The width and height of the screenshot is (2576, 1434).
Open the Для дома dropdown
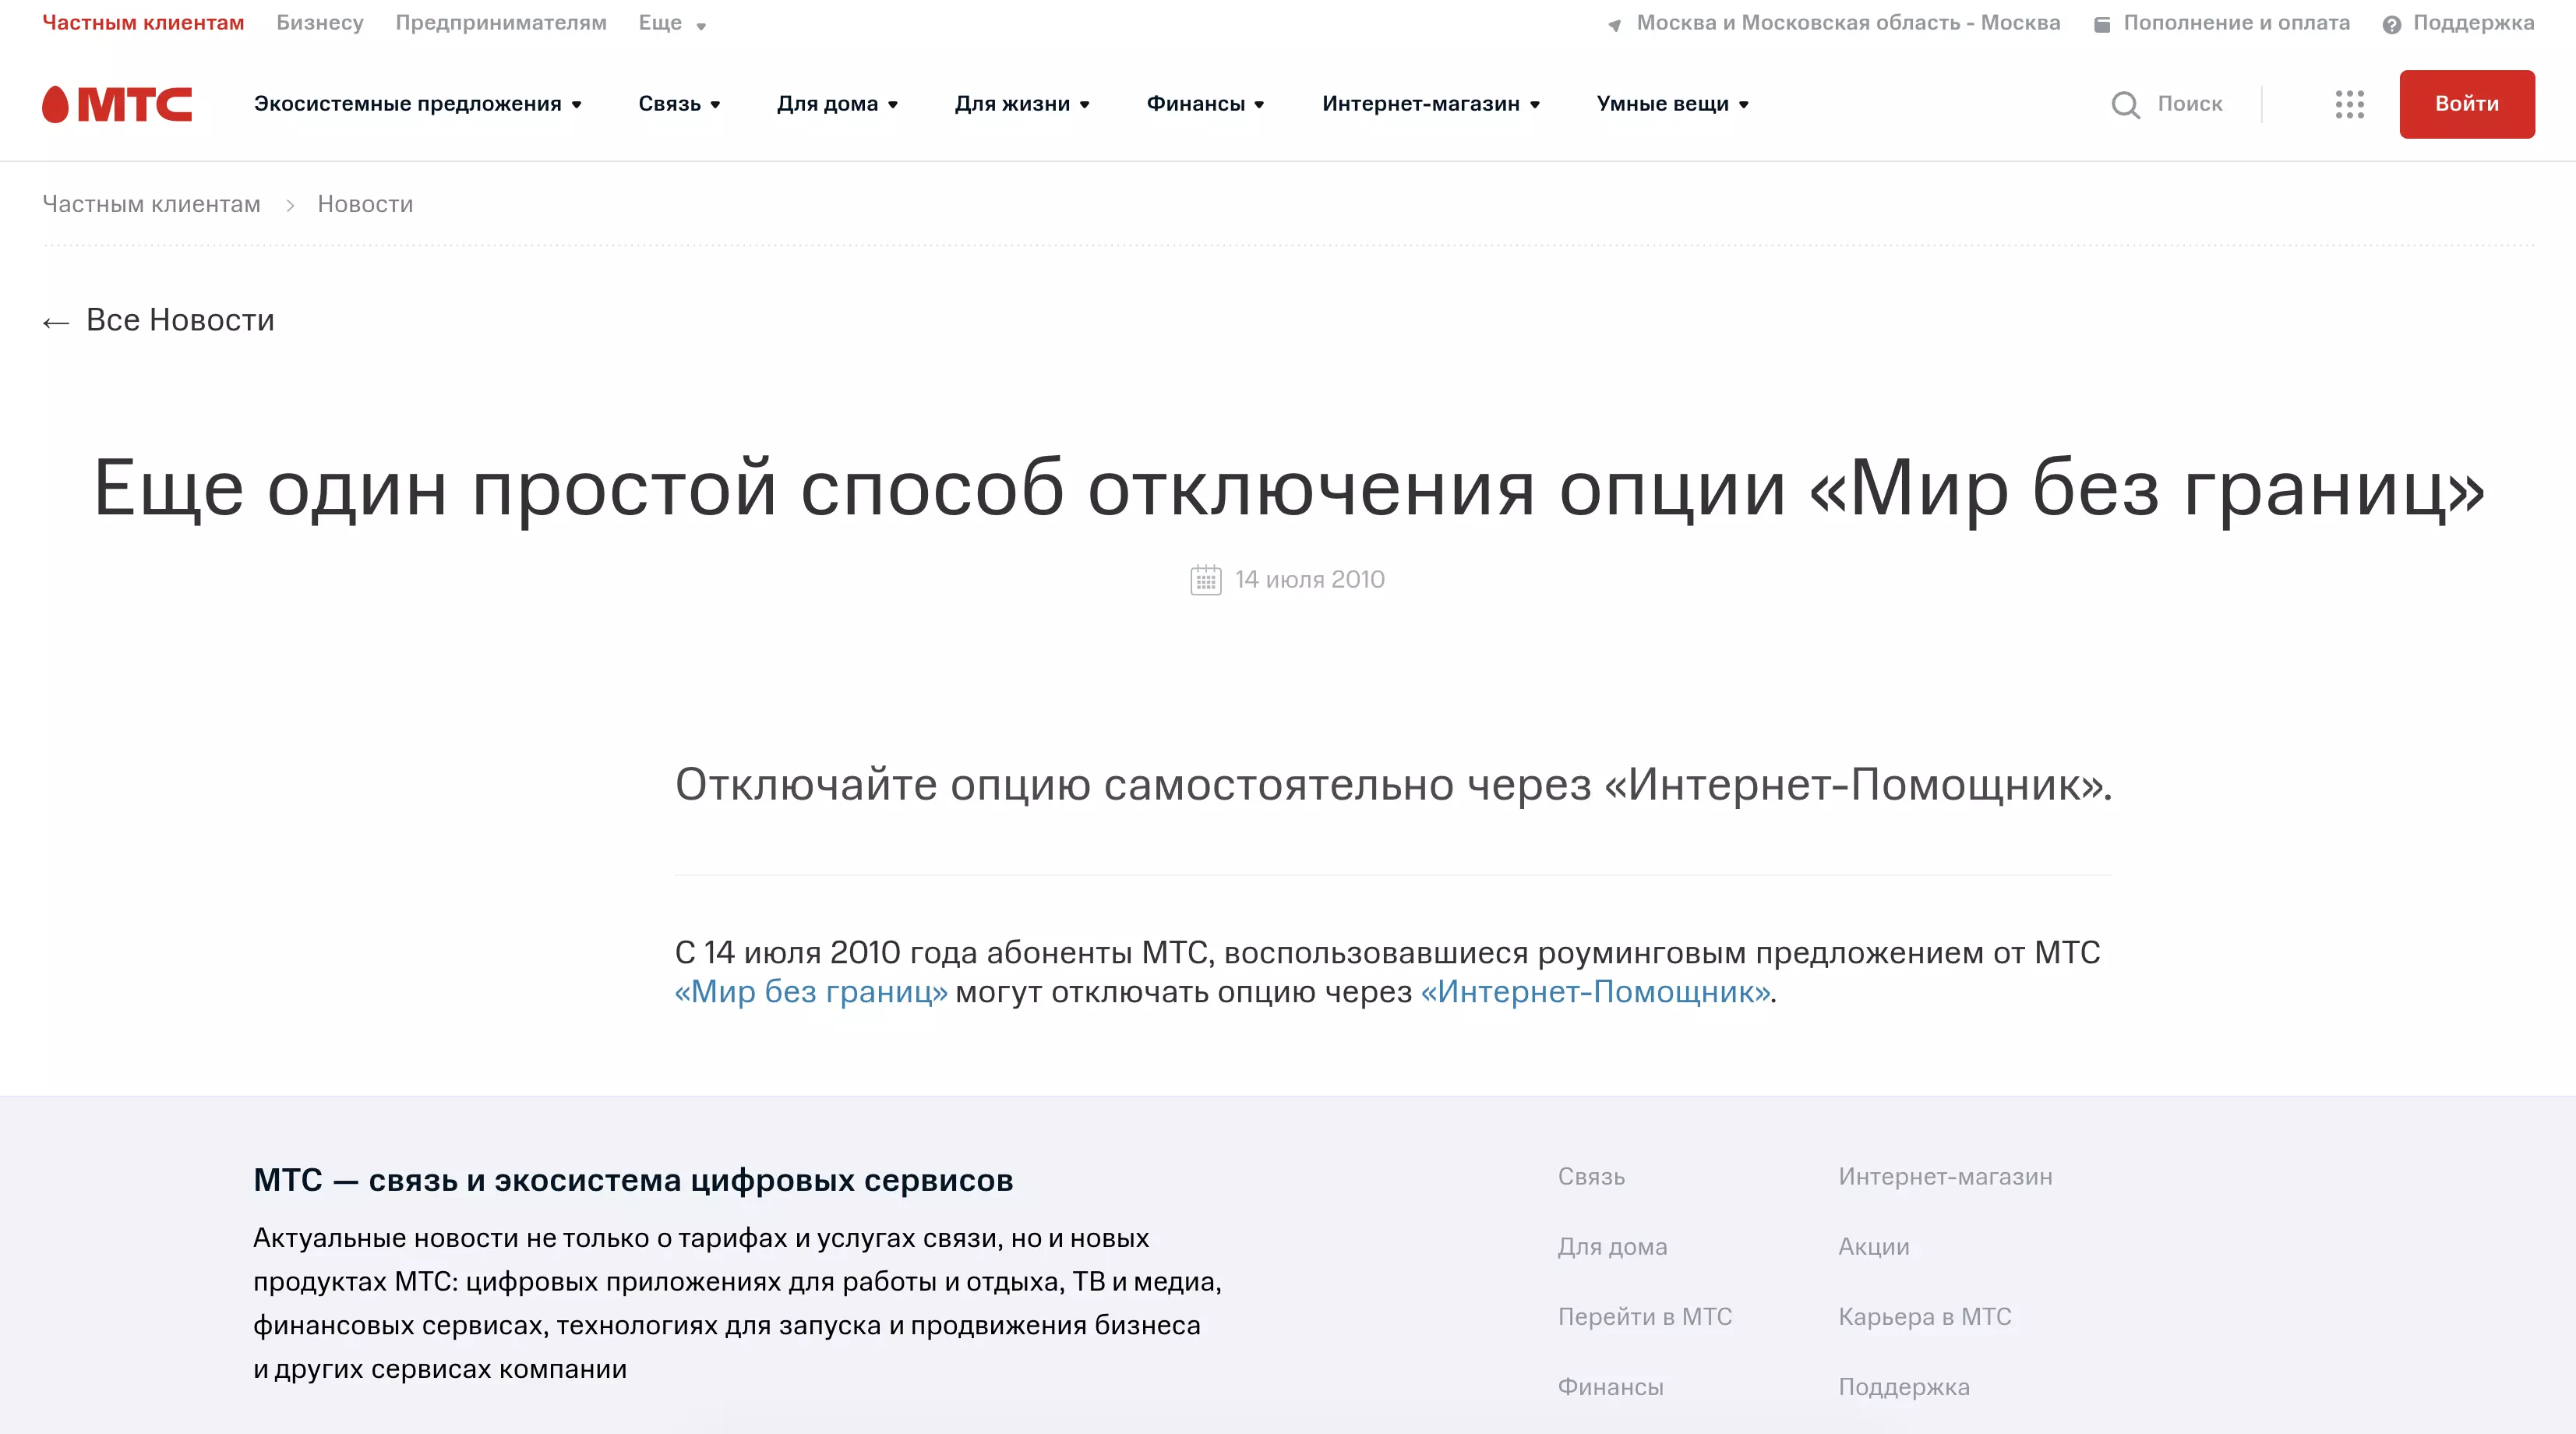tap(837, 104)
